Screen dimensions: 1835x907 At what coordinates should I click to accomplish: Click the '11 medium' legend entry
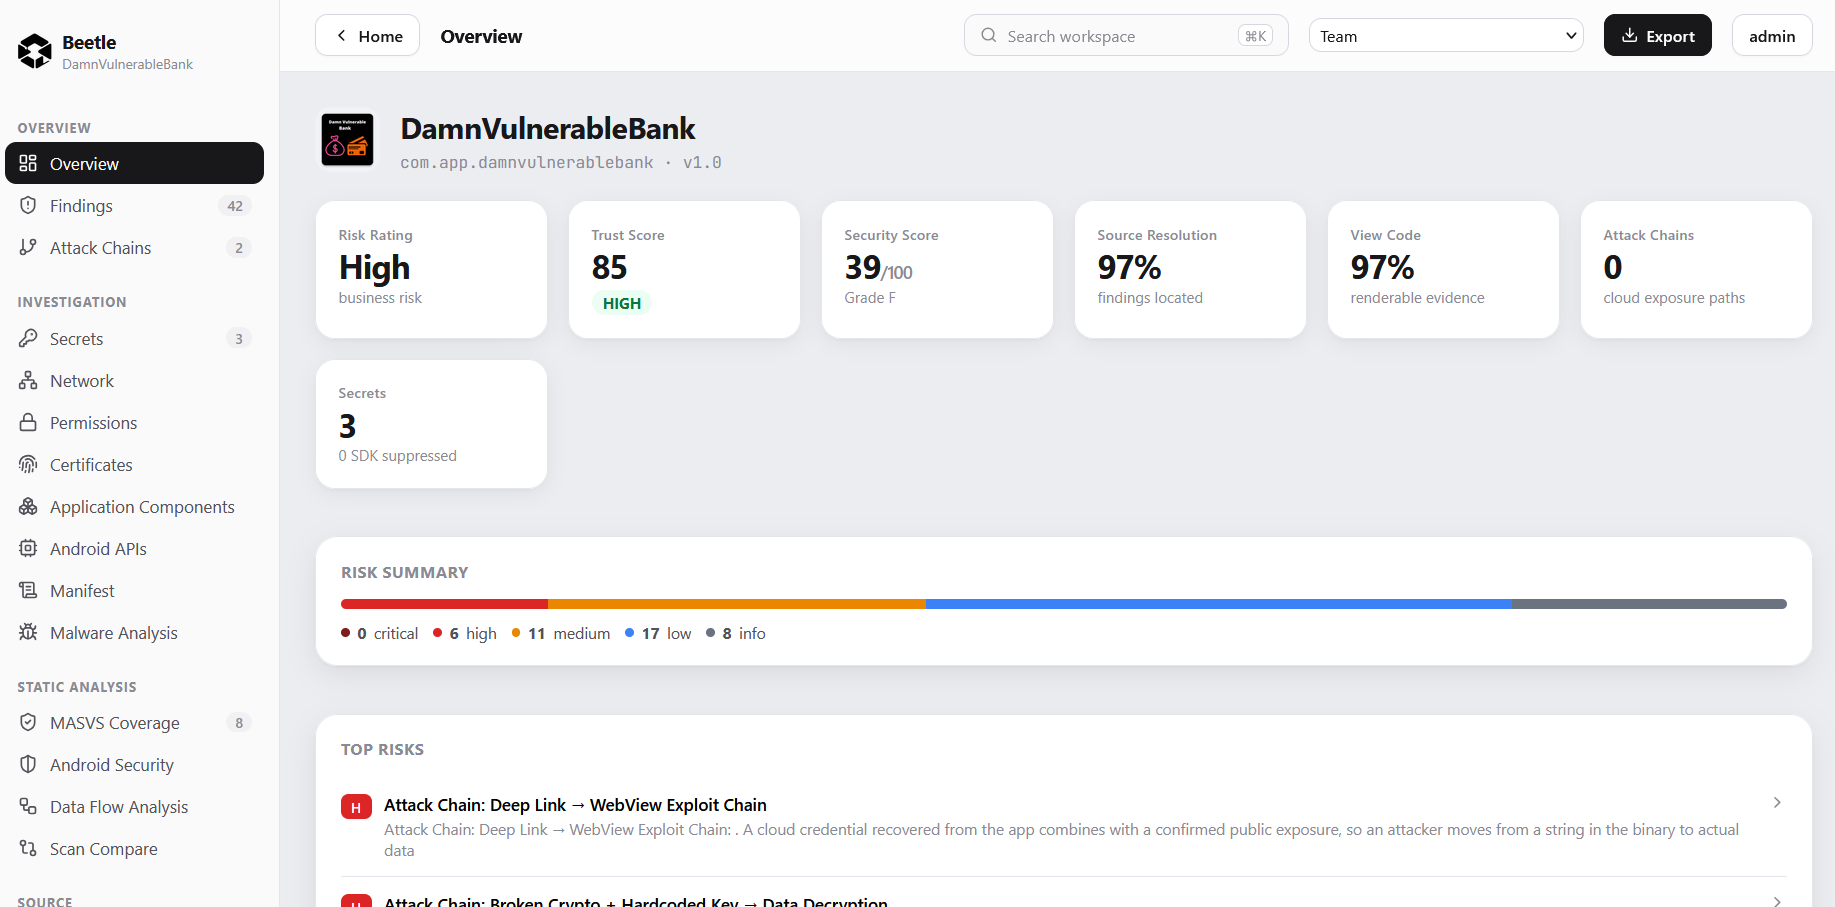(560, 633)
